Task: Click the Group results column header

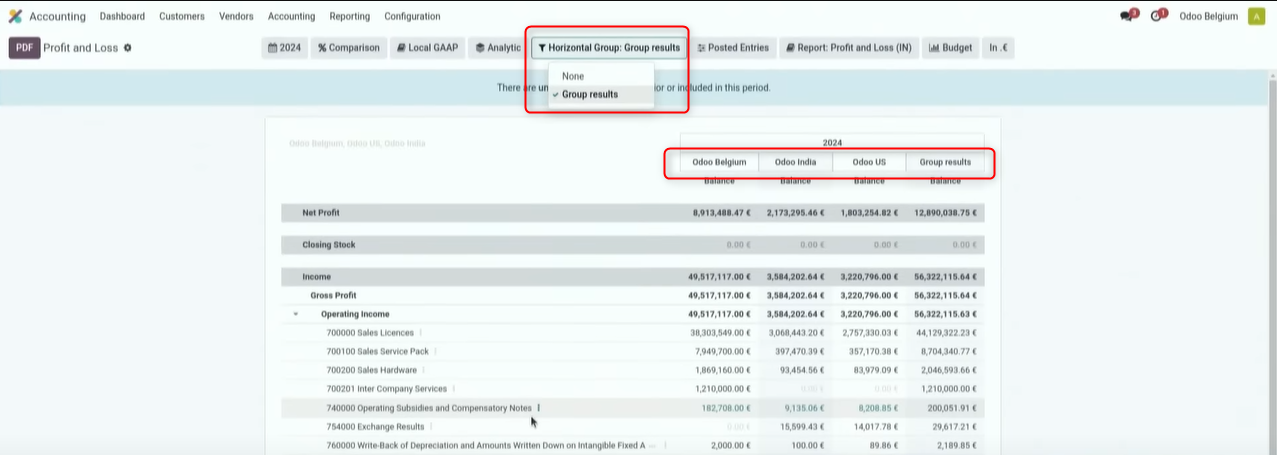Action: pyautogui.click(x=945, y=162)
